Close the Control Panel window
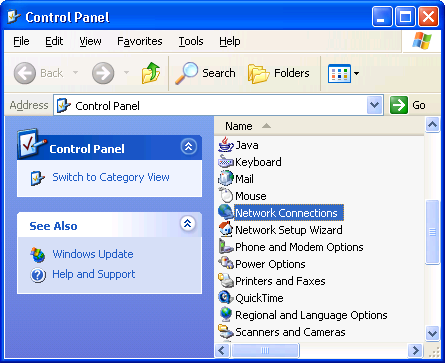The width and height of the screenshot is (445, 363). 429,17
